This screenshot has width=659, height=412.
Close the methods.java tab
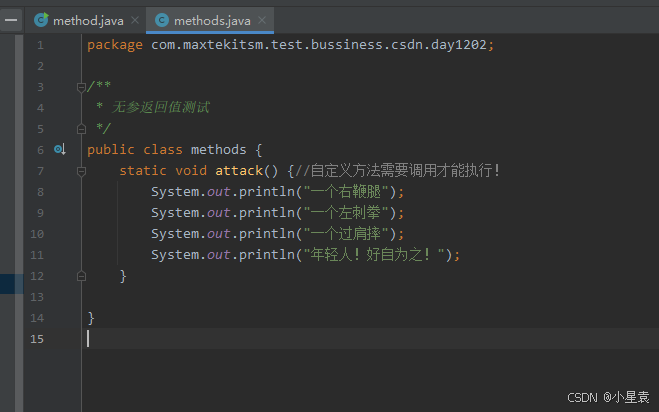[262, 20]
